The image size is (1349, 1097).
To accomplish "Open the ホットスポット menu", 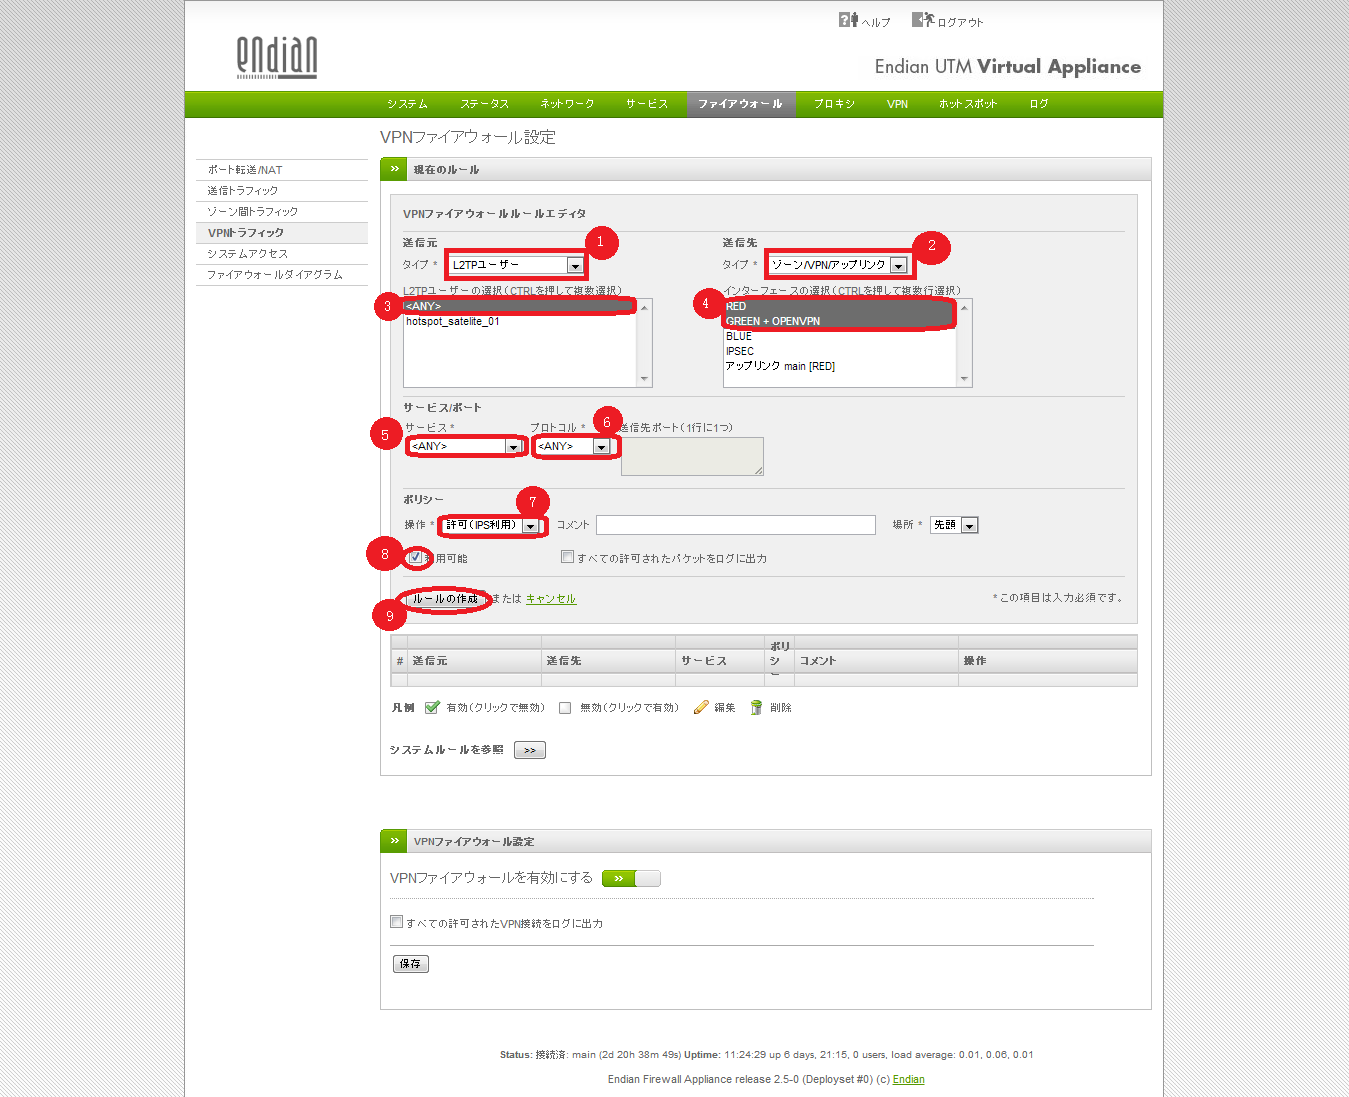I will click(968, 104).
